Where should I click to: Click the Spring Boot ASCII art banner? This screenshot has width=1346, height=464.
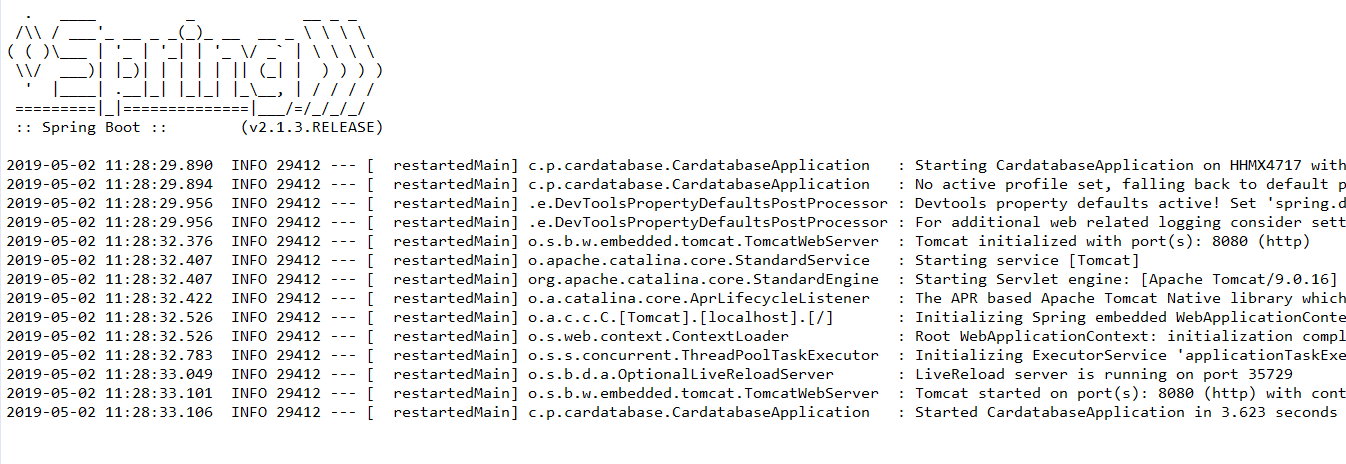click(x=194, y=63)
